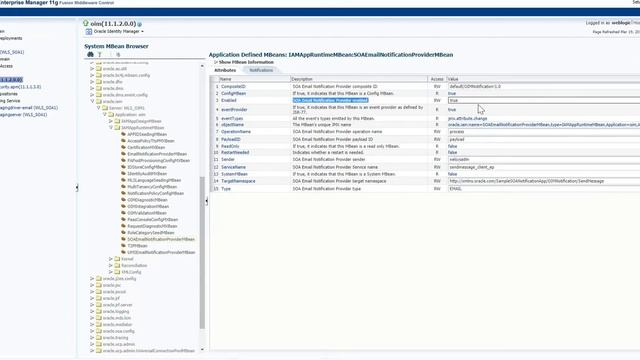This screenshot has height=360, width=640.
Task: Open the ServiceName attribute link
Action: [233, 167]
